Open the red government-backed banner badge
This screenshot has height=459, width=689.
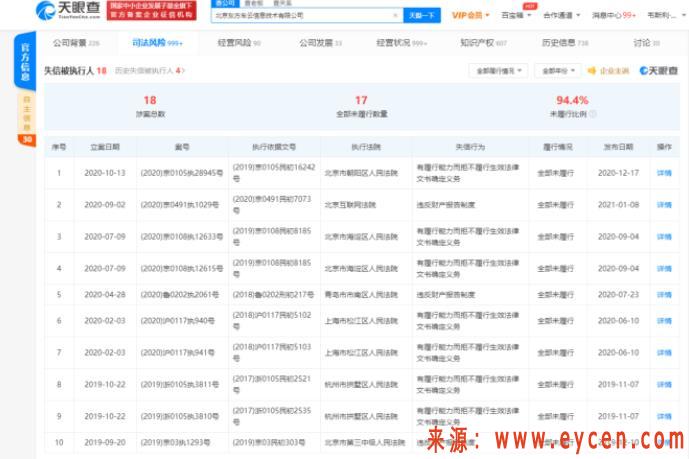pyautogui.click(x=152, y=11)
